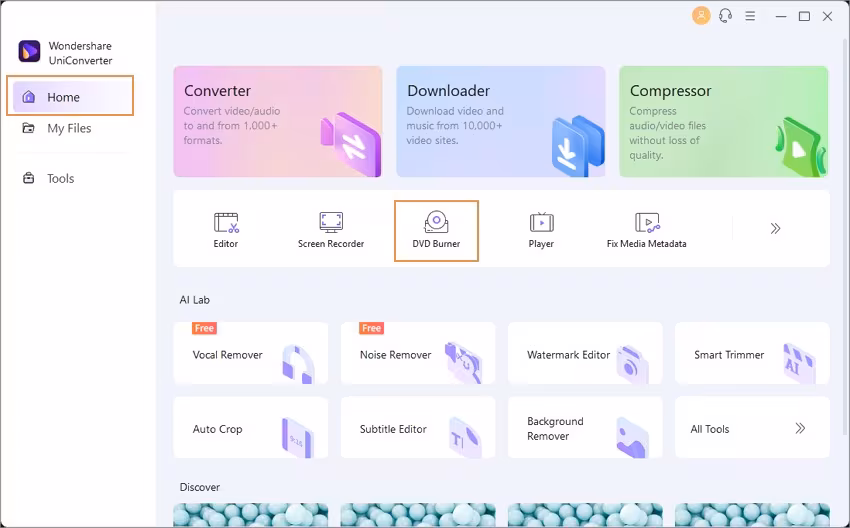Click the Tools toolbox icon
The width and height of the screenshot is (850, 528).
28,178
